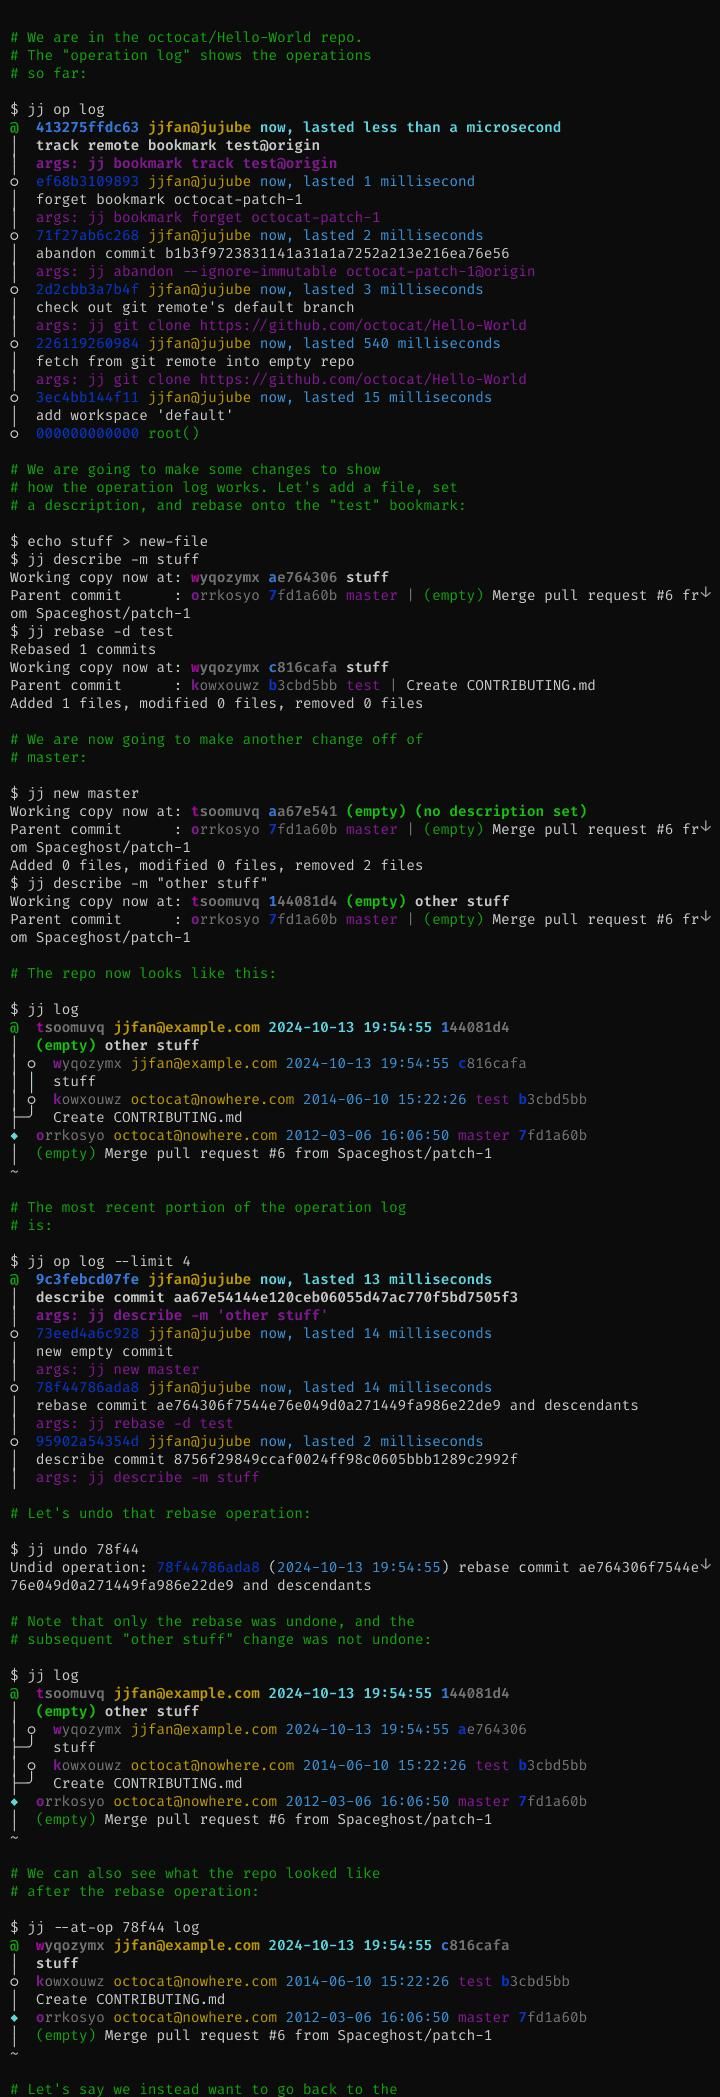Click the '$ jj op log --limit 4' command

pos(100,1261)
